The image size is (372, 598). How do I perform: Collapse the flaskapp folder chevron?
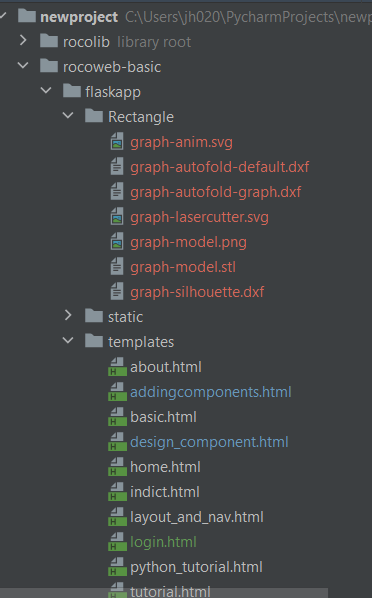(46, 91)
